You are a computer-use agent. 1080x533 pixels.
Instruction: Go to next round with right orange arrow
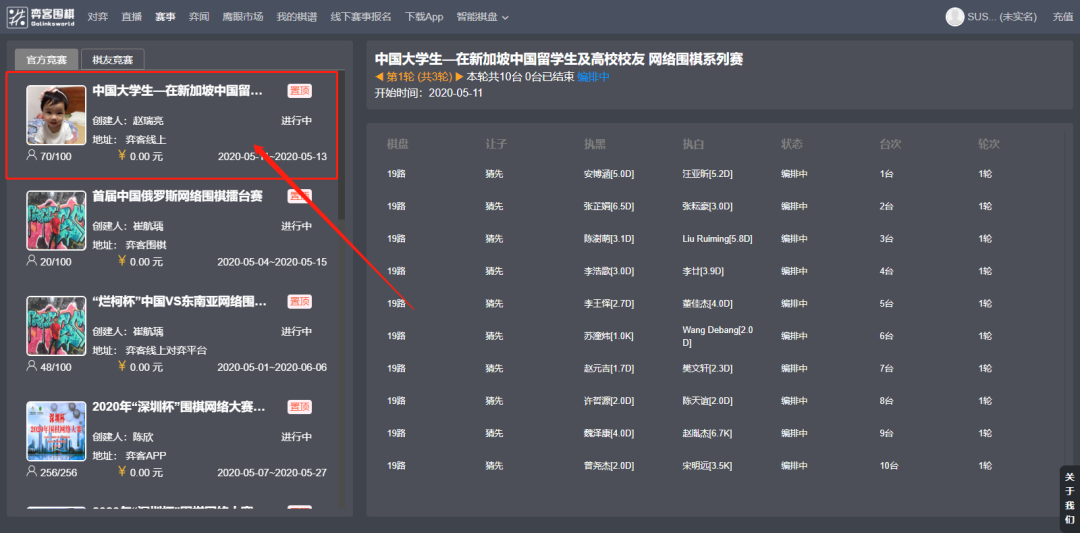[x=459, y=77]
